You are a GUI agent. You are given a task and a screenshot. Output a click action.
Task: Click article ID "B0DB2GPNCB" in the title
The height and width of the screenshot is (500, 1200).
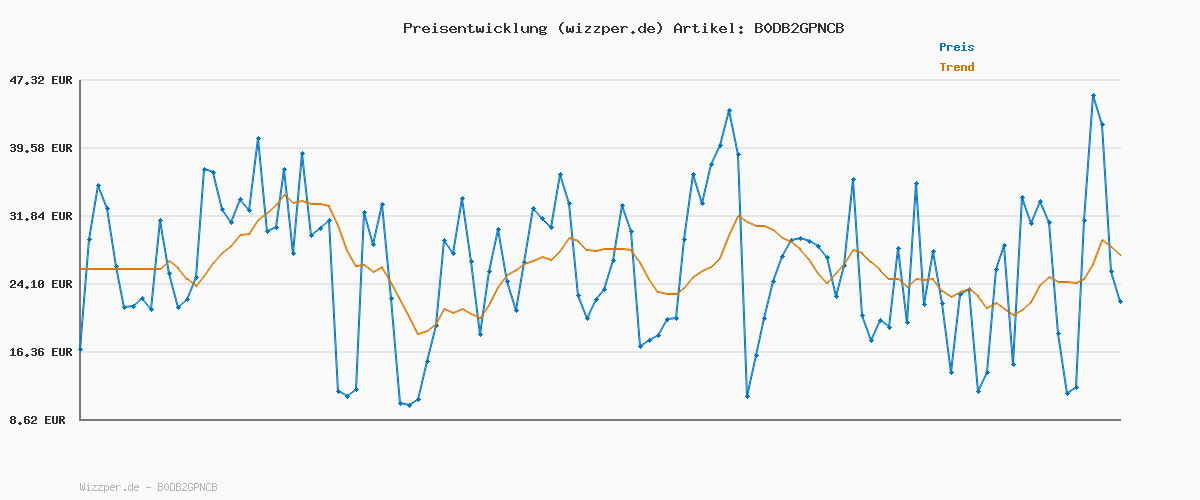click(x=798, y=28)
